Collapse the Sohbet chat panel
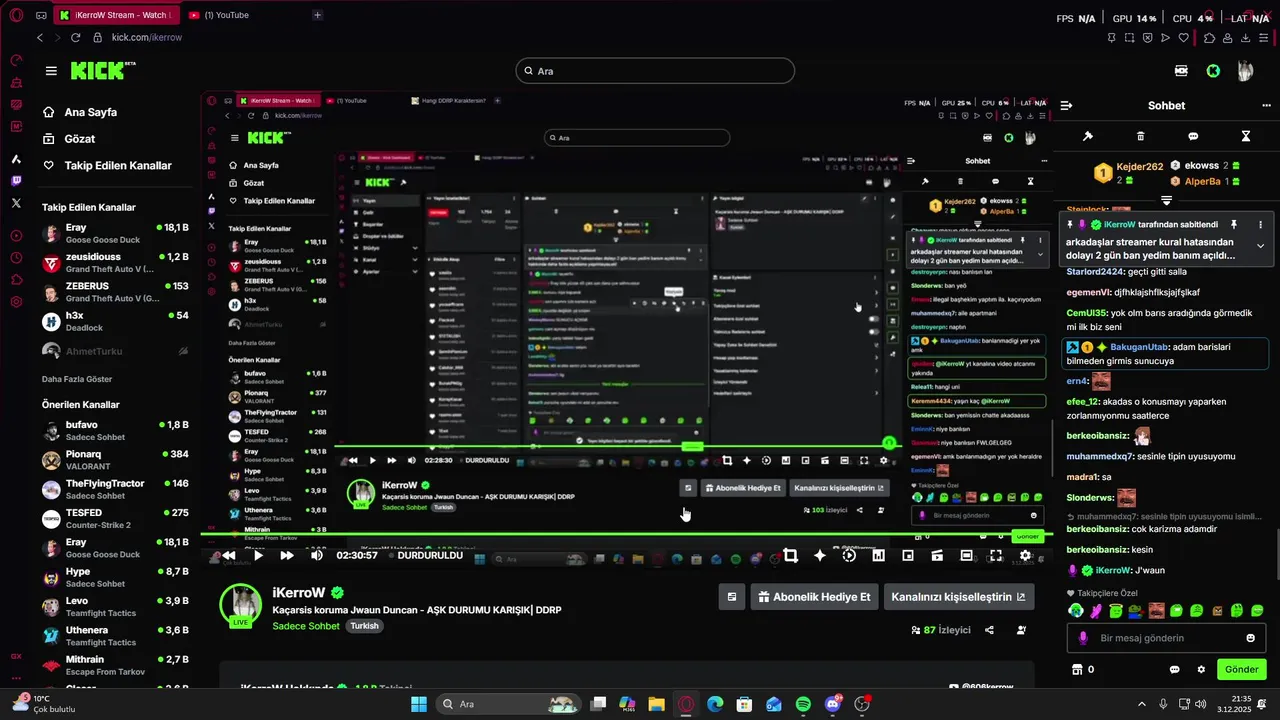Image resolution: width=1280 pixels, height=720 pixels. [x=1066, y=105]
